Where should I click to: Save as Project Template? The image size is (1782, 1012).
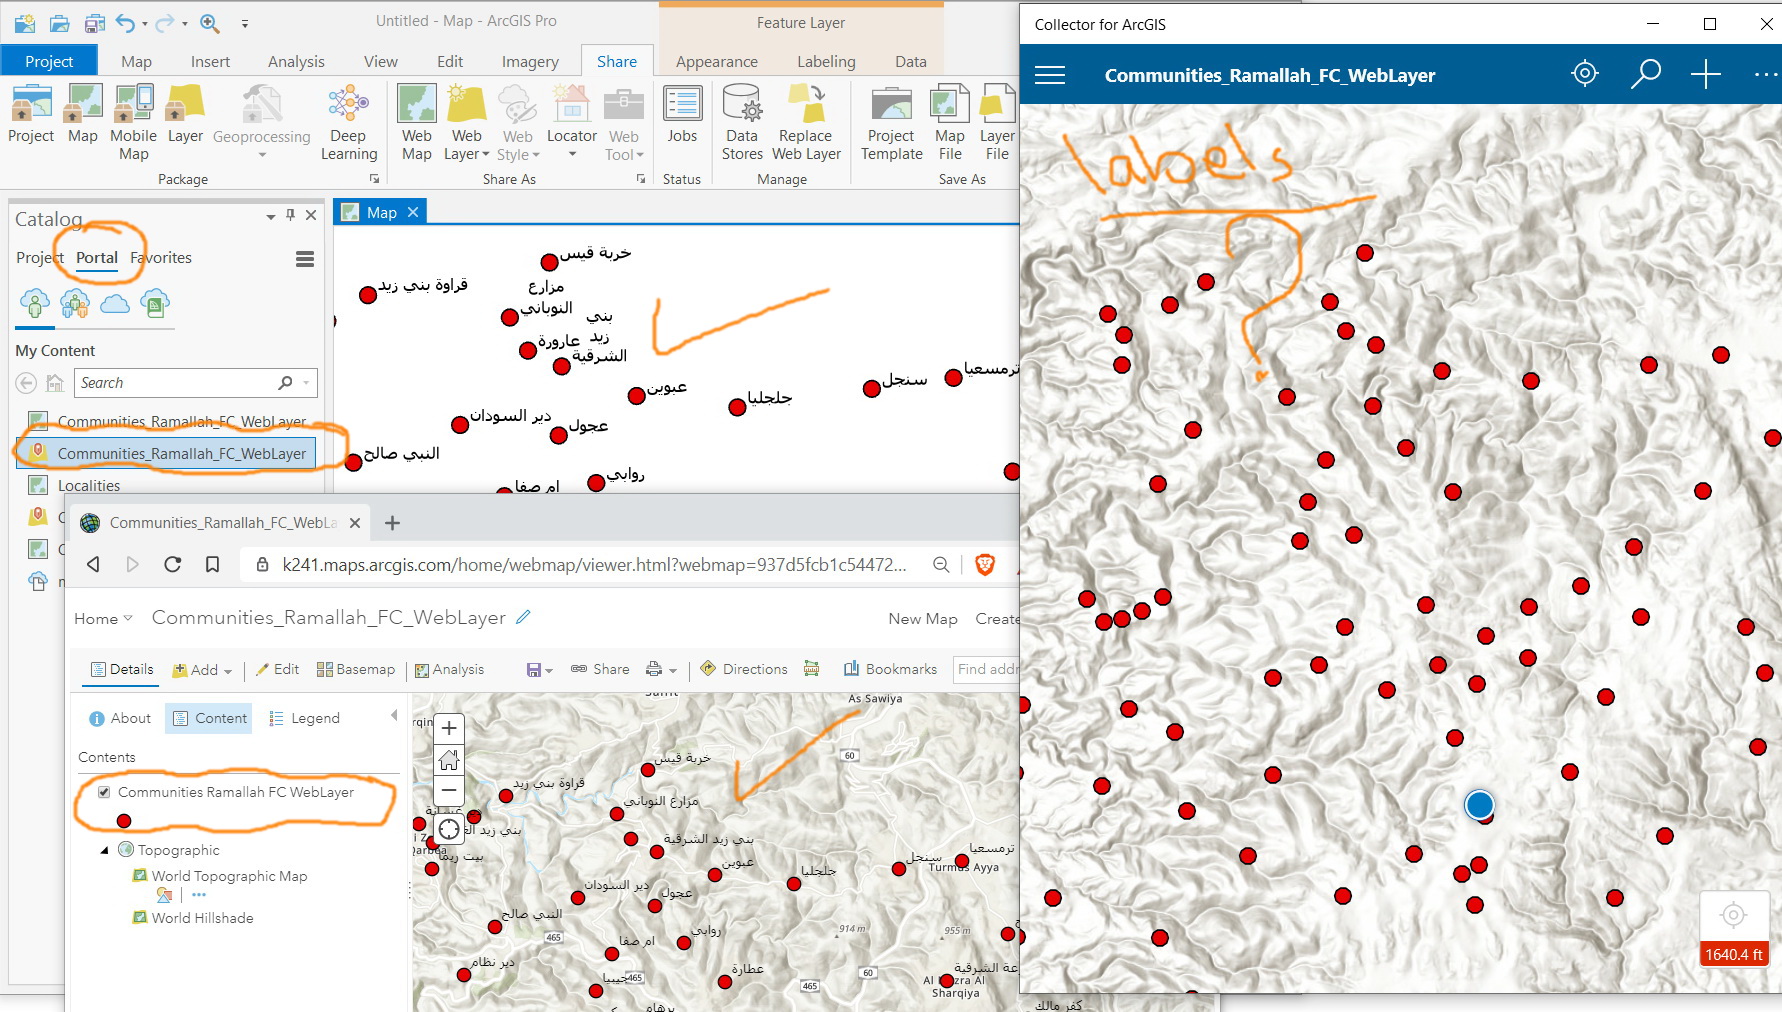click(891, 122)
